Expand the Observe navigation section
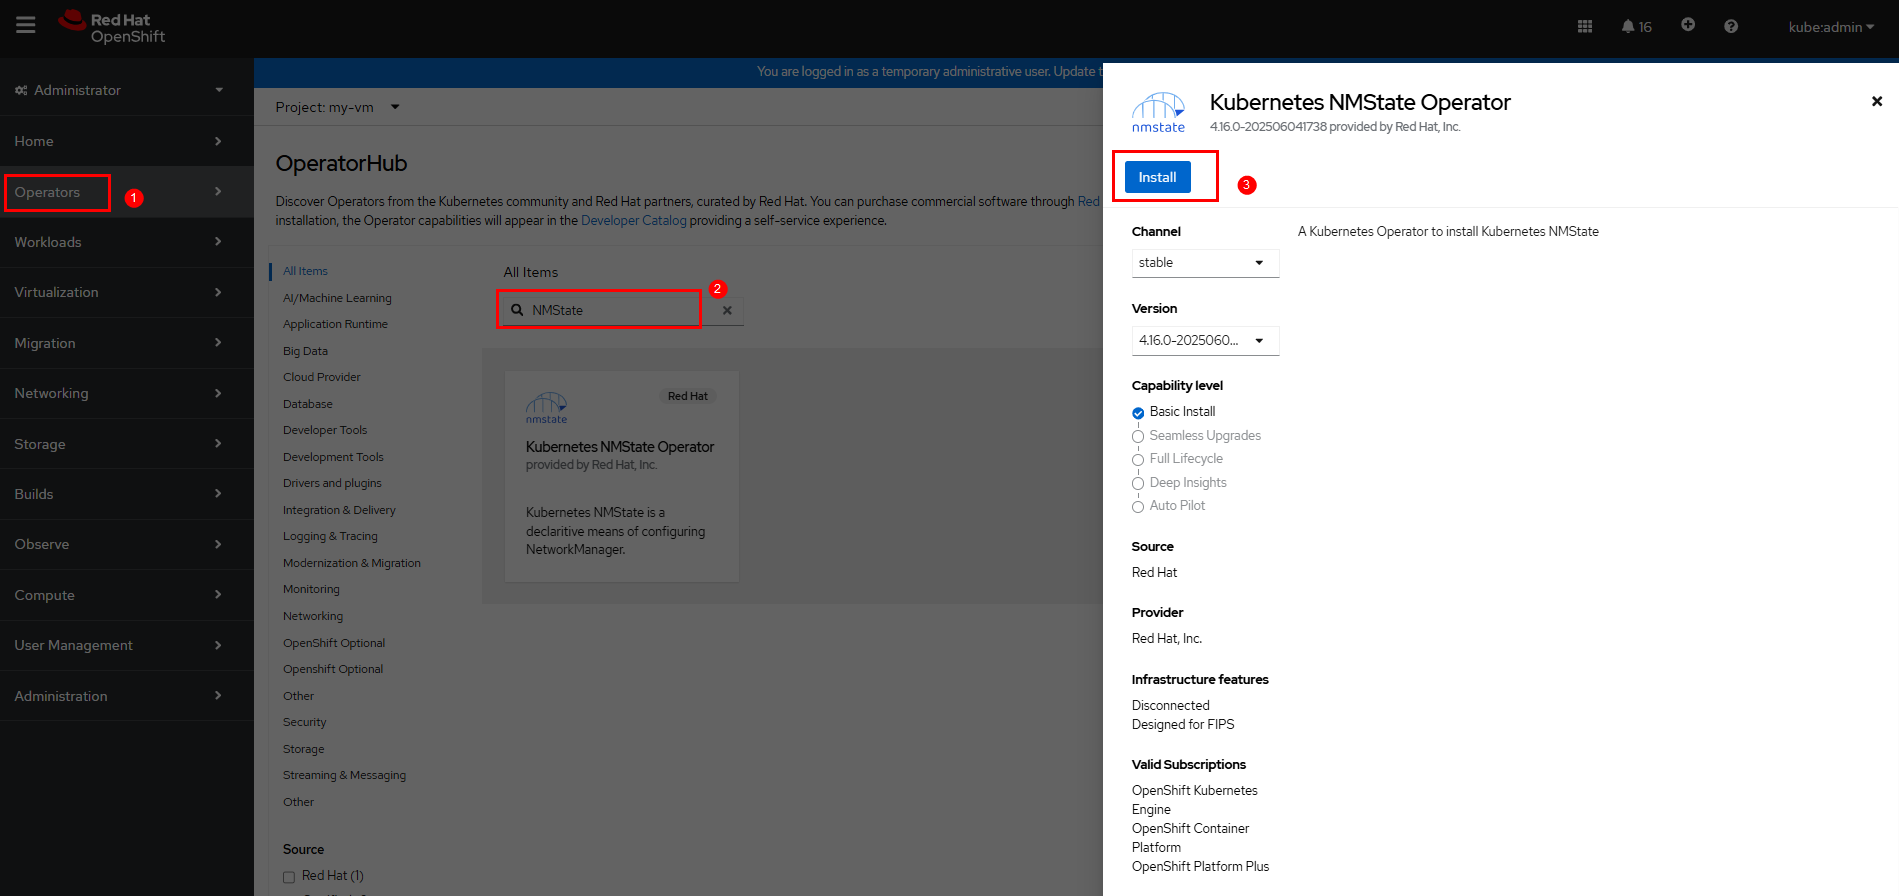Viewport: 1899px width, 896px height. 127,544
